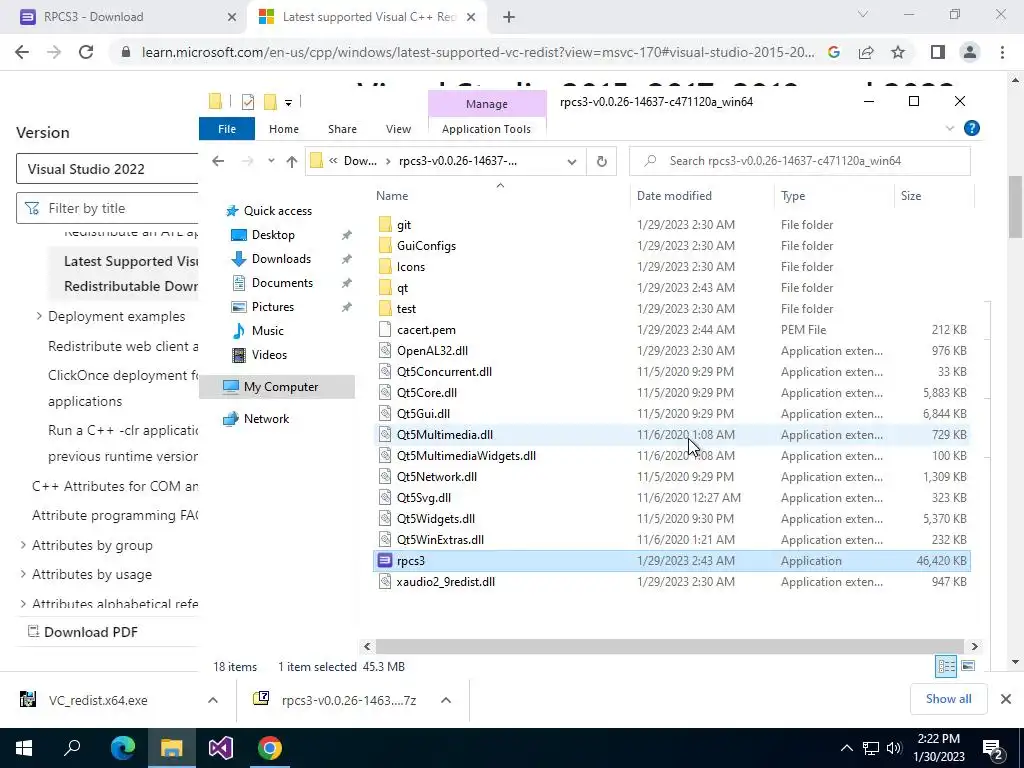1024x768 pixels.
Task: Reload the Chrome page
Action: pyautogui.click(x=86, y=52)
